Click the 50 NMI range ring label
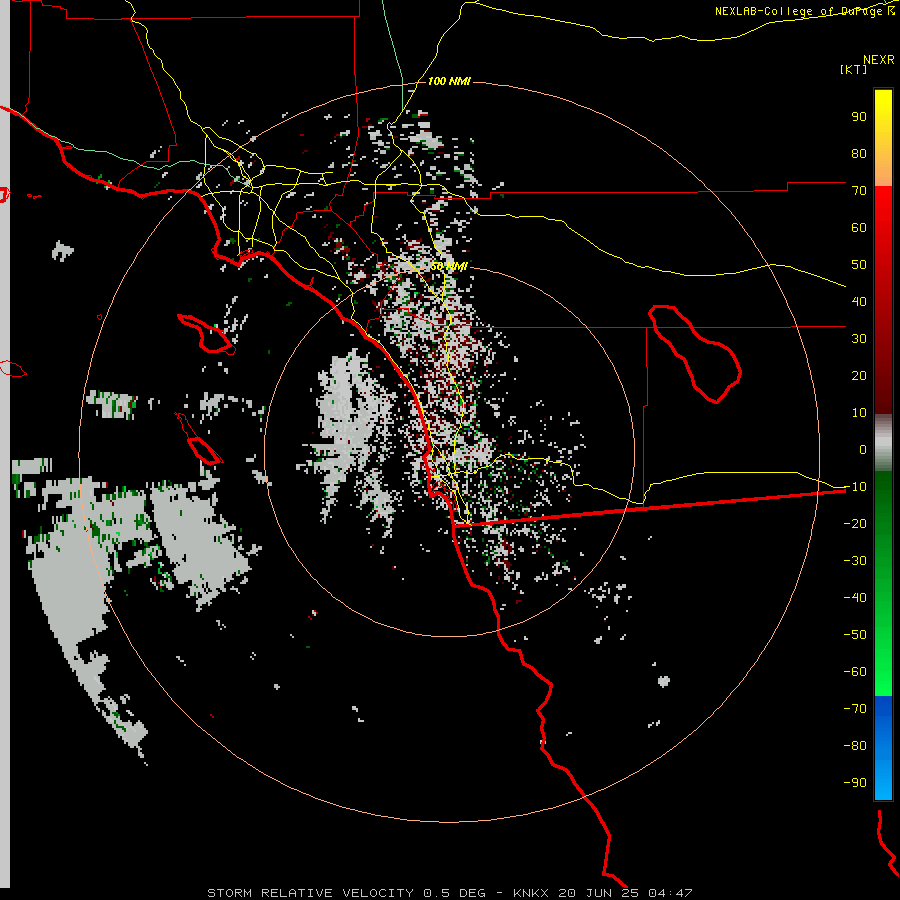The image size is (900, 900). (449, 267)
